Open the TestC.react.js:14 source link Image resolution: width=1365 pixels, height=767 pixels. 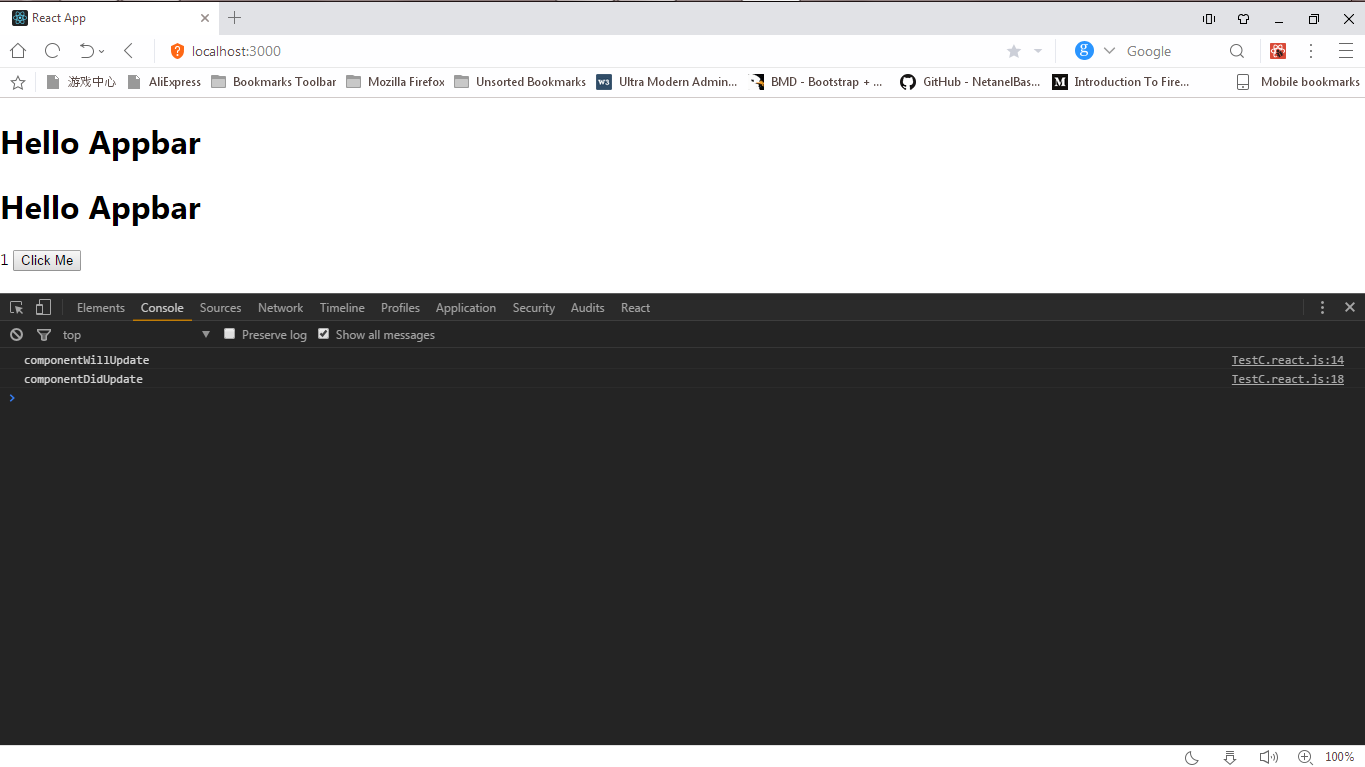pos(1287,360)
